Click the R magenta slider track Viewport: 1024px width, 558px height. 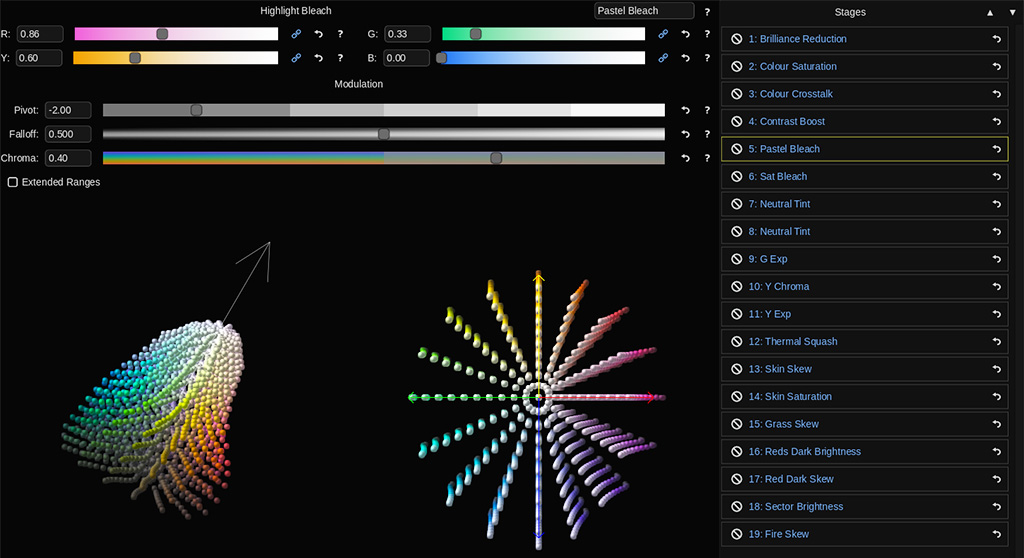[176, 34]
